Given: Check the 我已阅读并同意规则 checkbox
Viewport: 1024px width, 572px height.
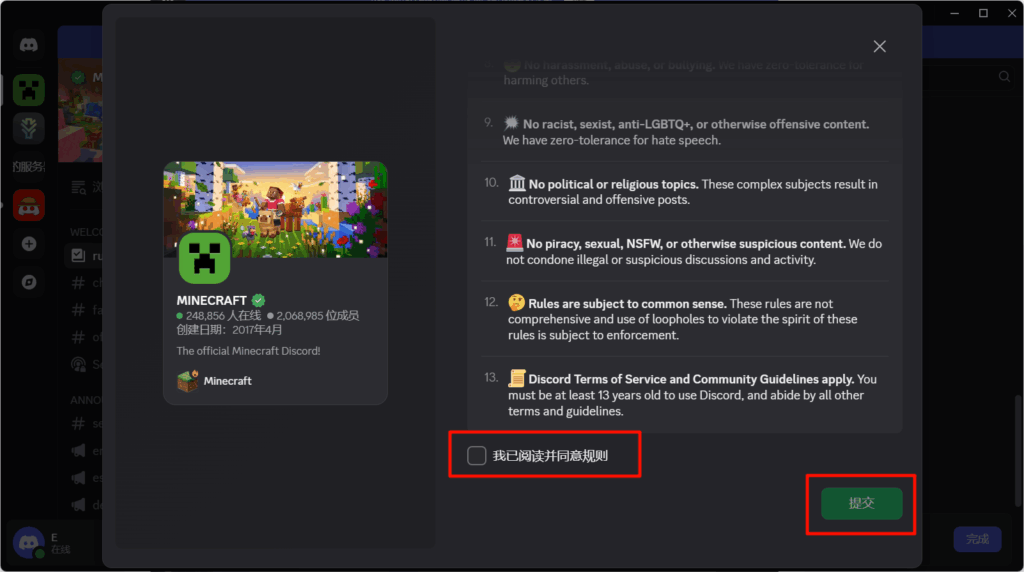Looking at the screenshot, I should (x=477, y=455).
